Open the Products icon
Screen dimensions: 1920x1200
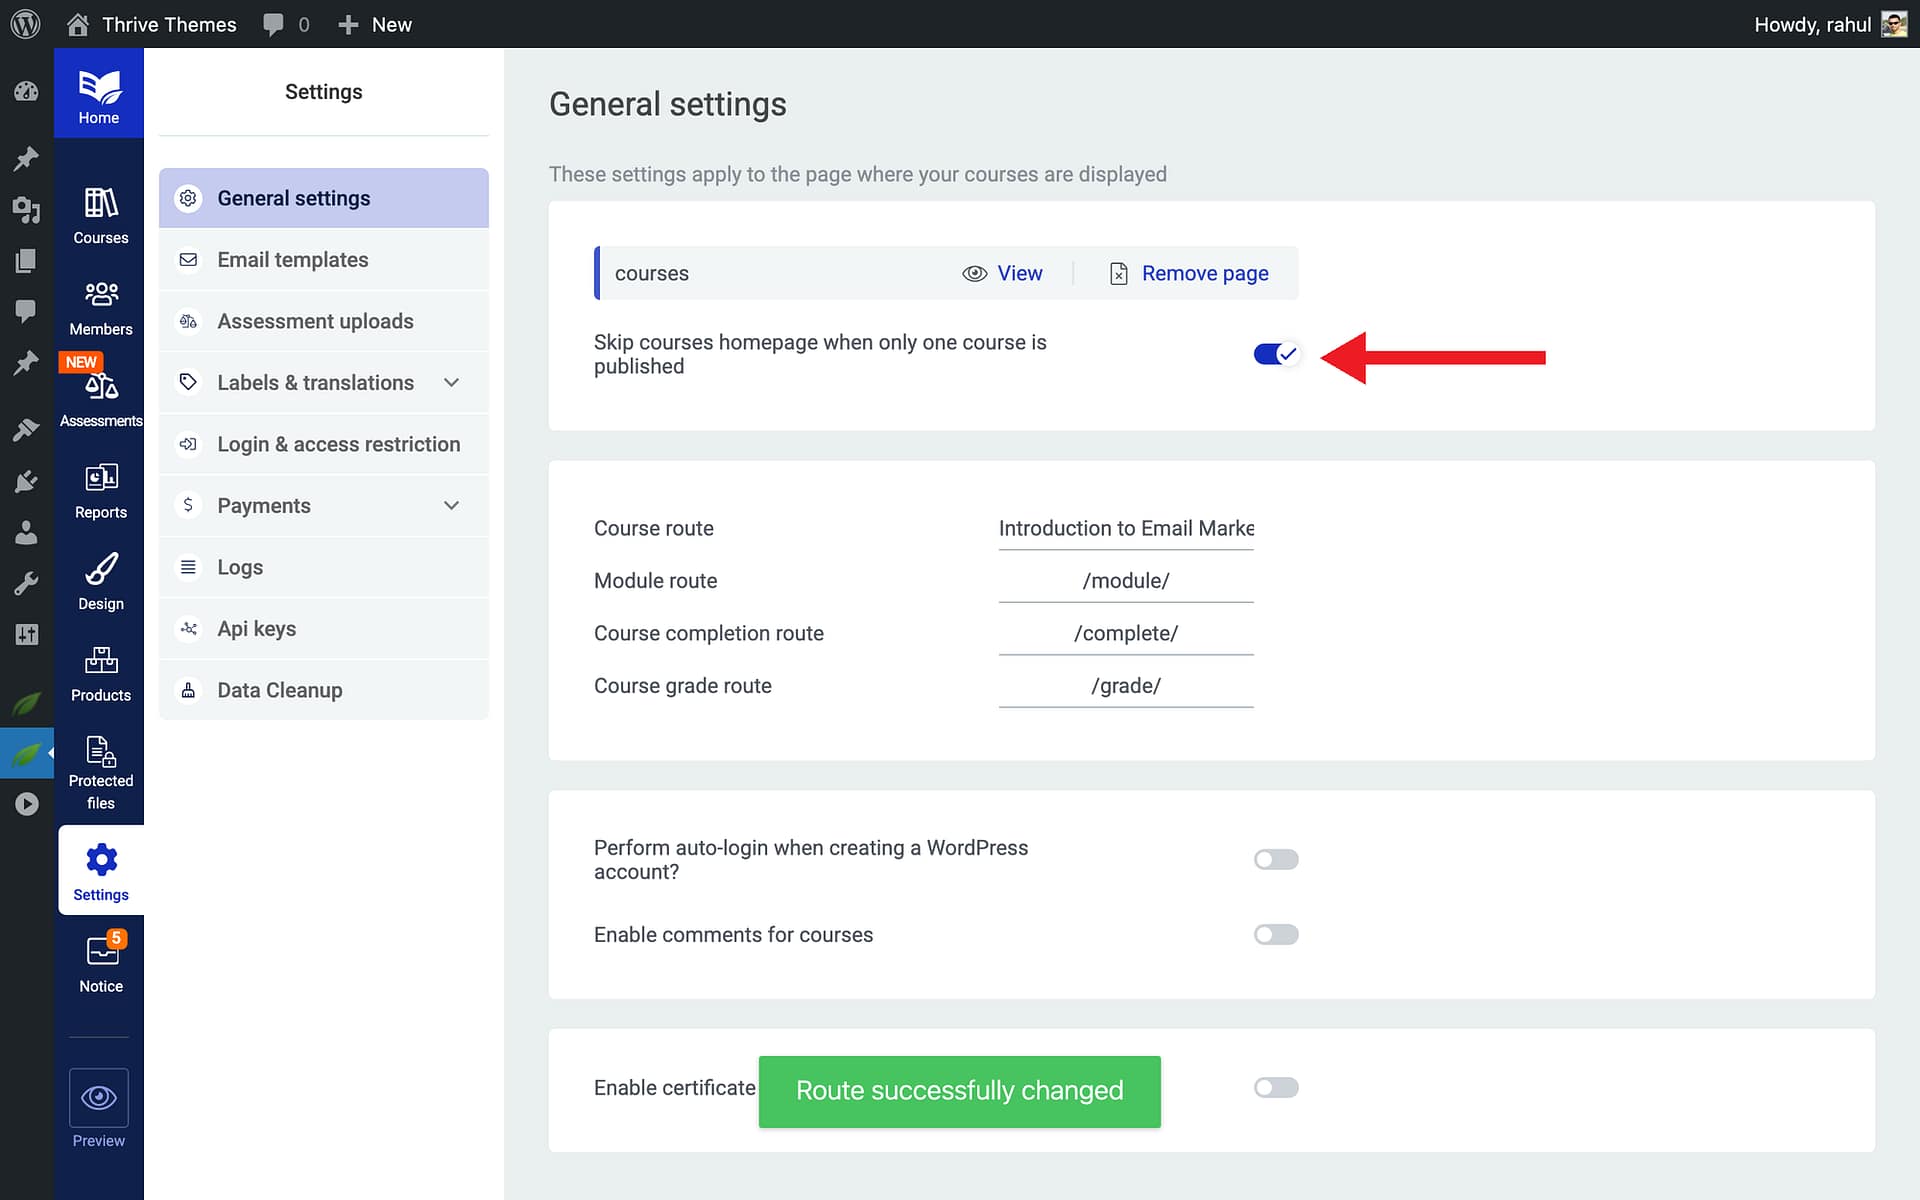100,660
